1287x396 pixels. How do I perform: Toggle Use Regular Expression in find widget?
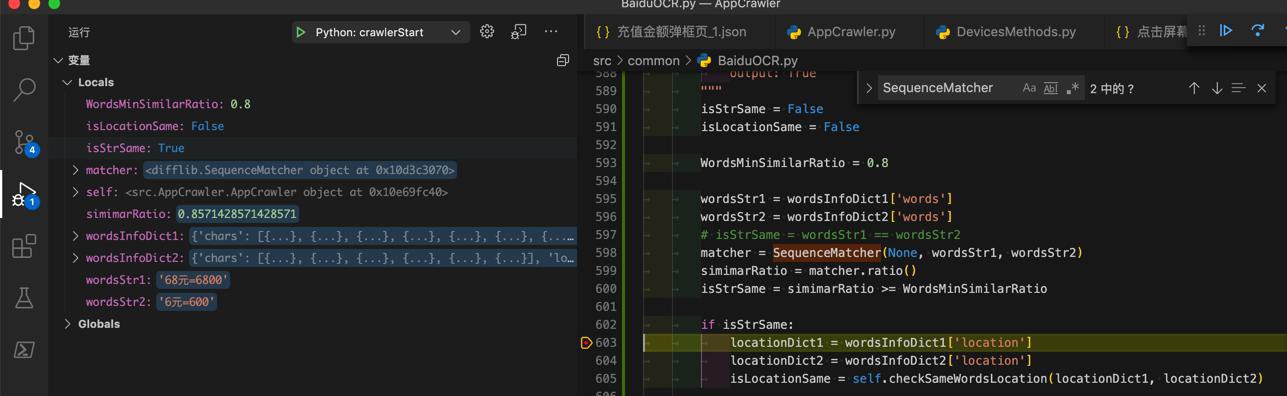(x=1072, y=88)
